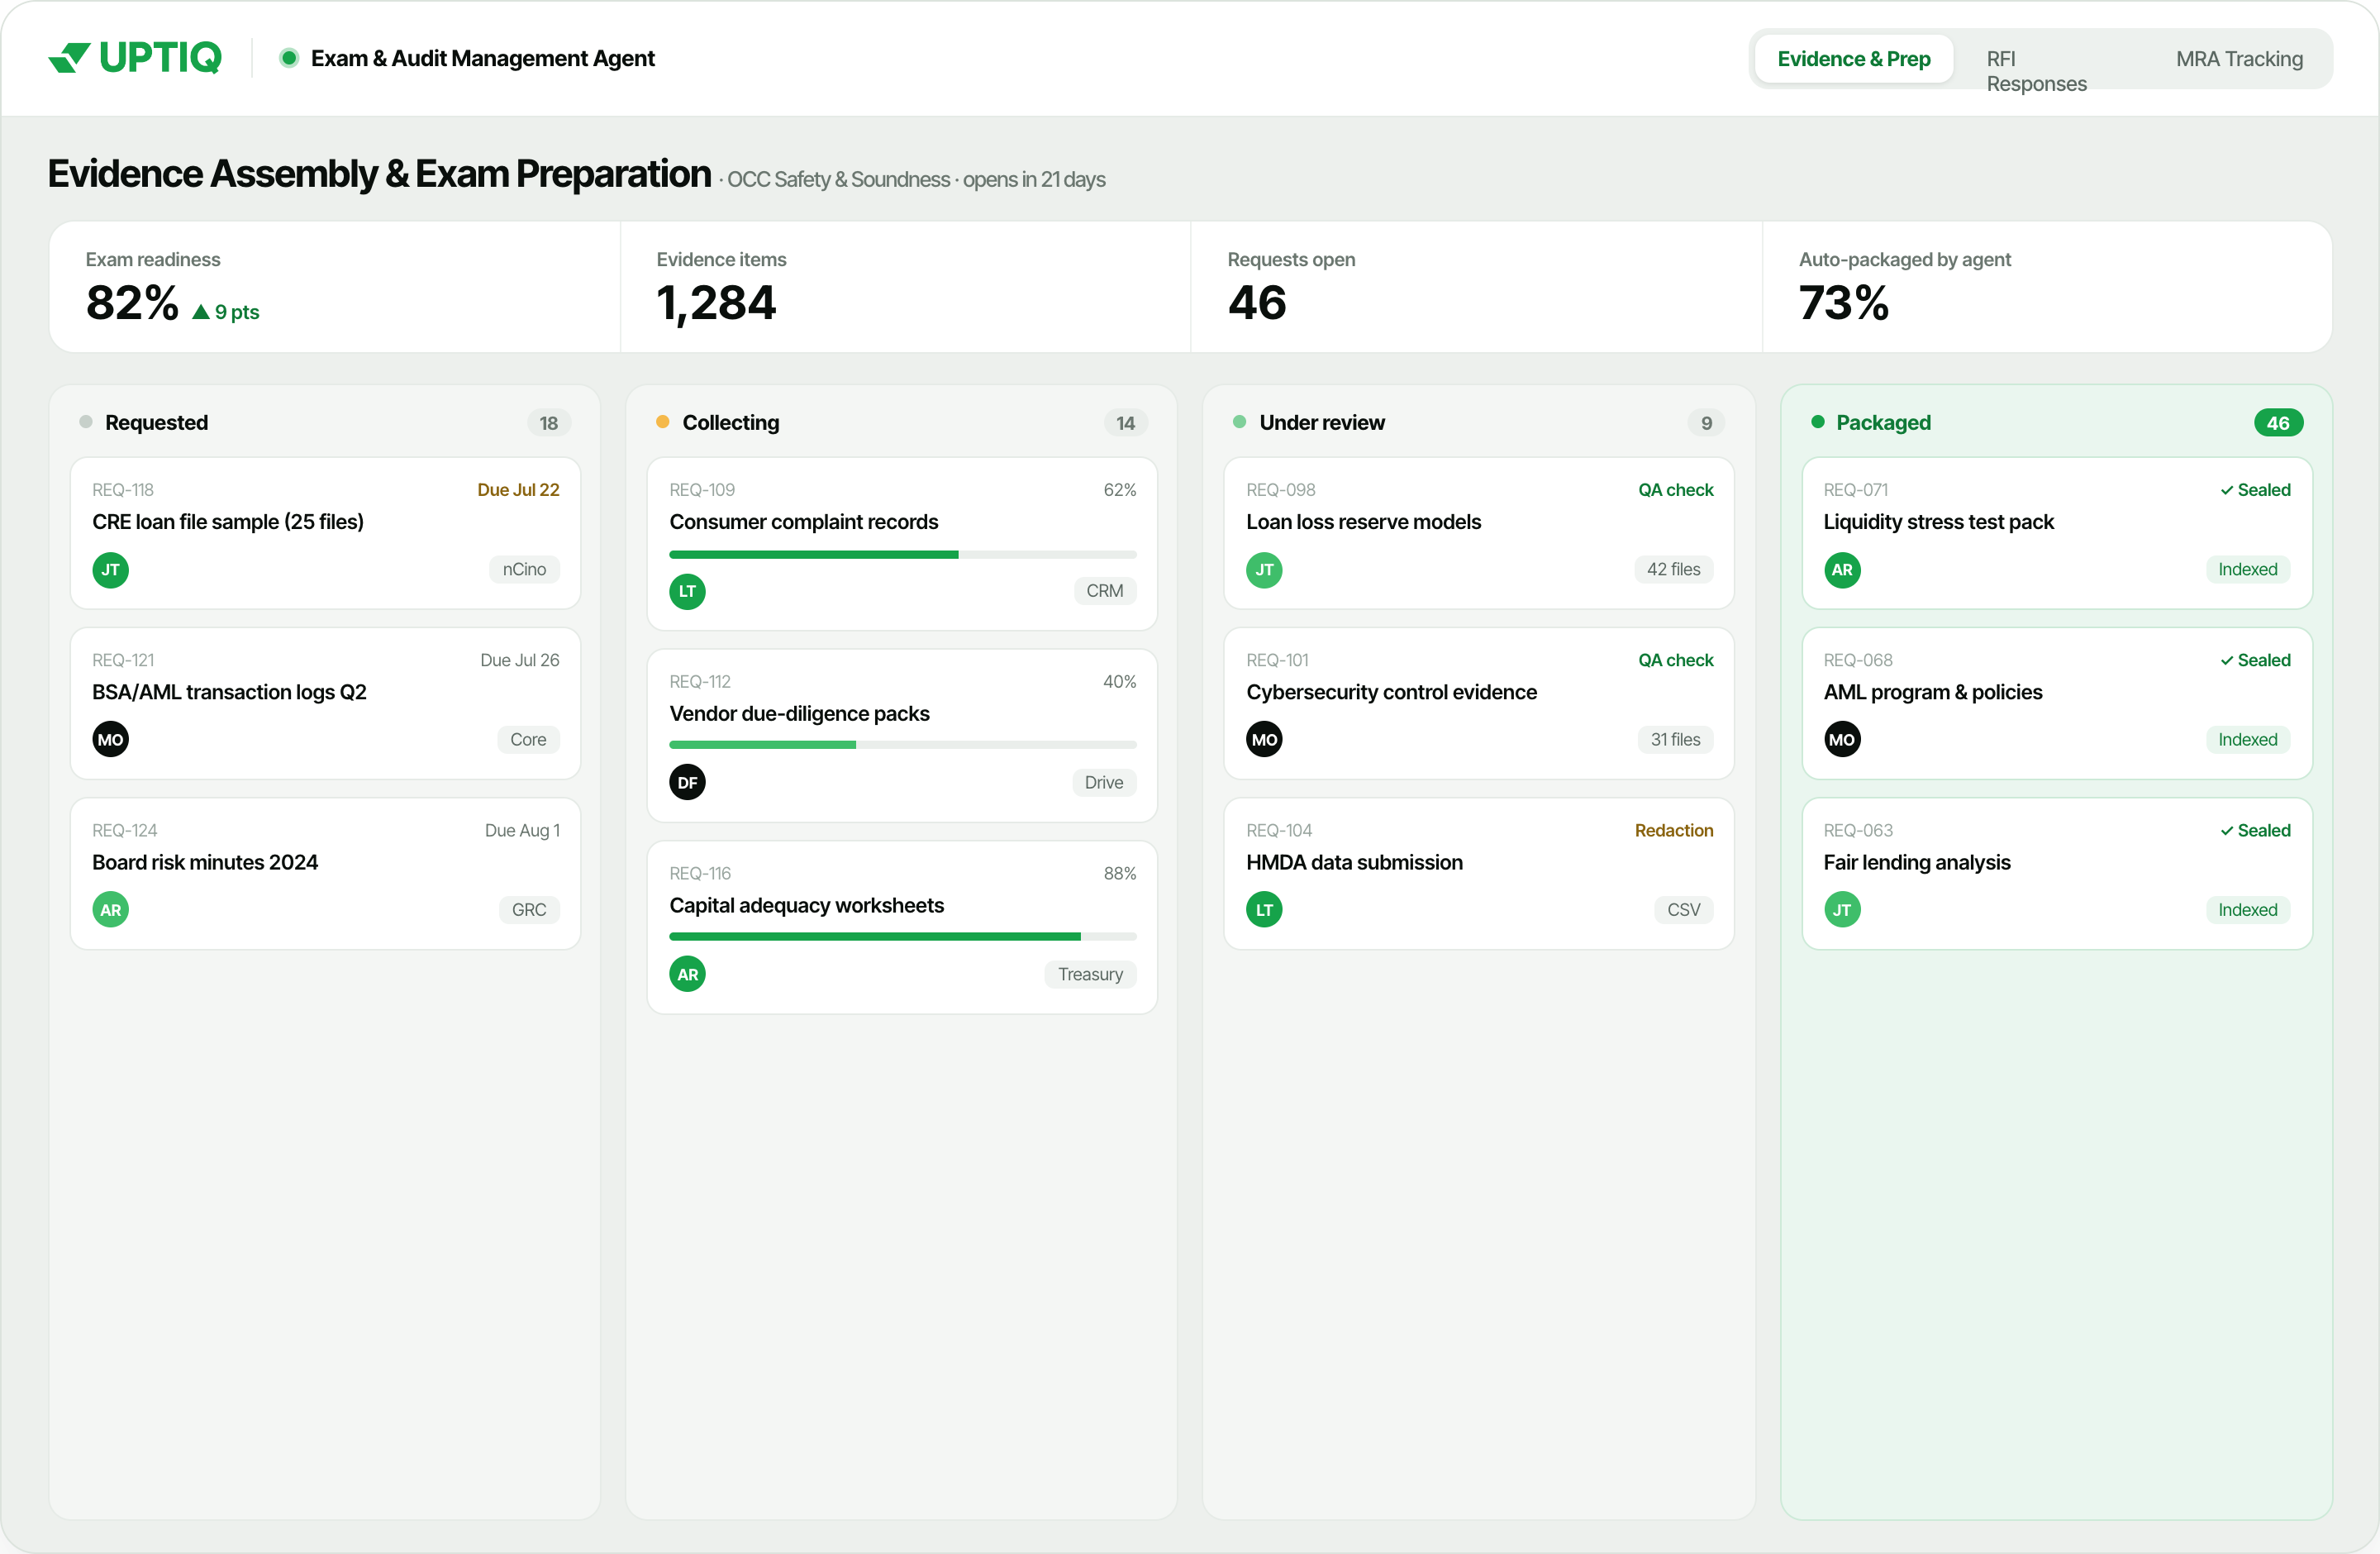The height and width of the screenshot is (1554, 2380).
Task: Click the JT avatar on REQ-118 card
Action: click(110, 570)
